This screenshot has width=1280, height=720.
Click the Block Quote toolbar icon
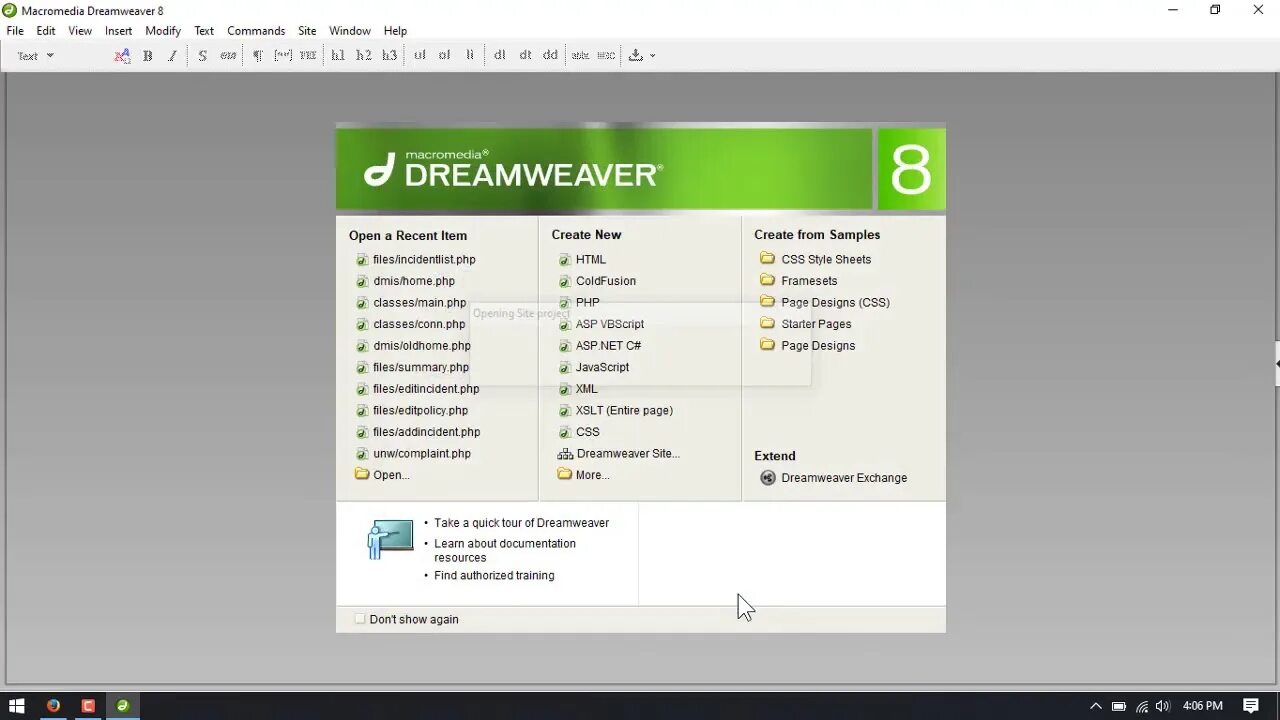[x=283, y=56]
